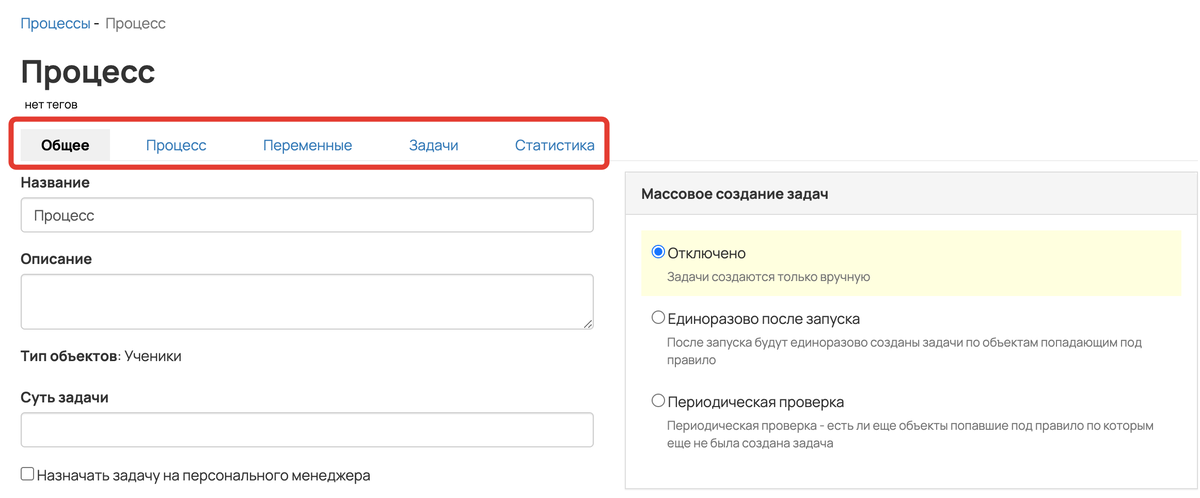Click the Суть задачи input field
The image size is (1200, 498).
click(x=307, y=430)
